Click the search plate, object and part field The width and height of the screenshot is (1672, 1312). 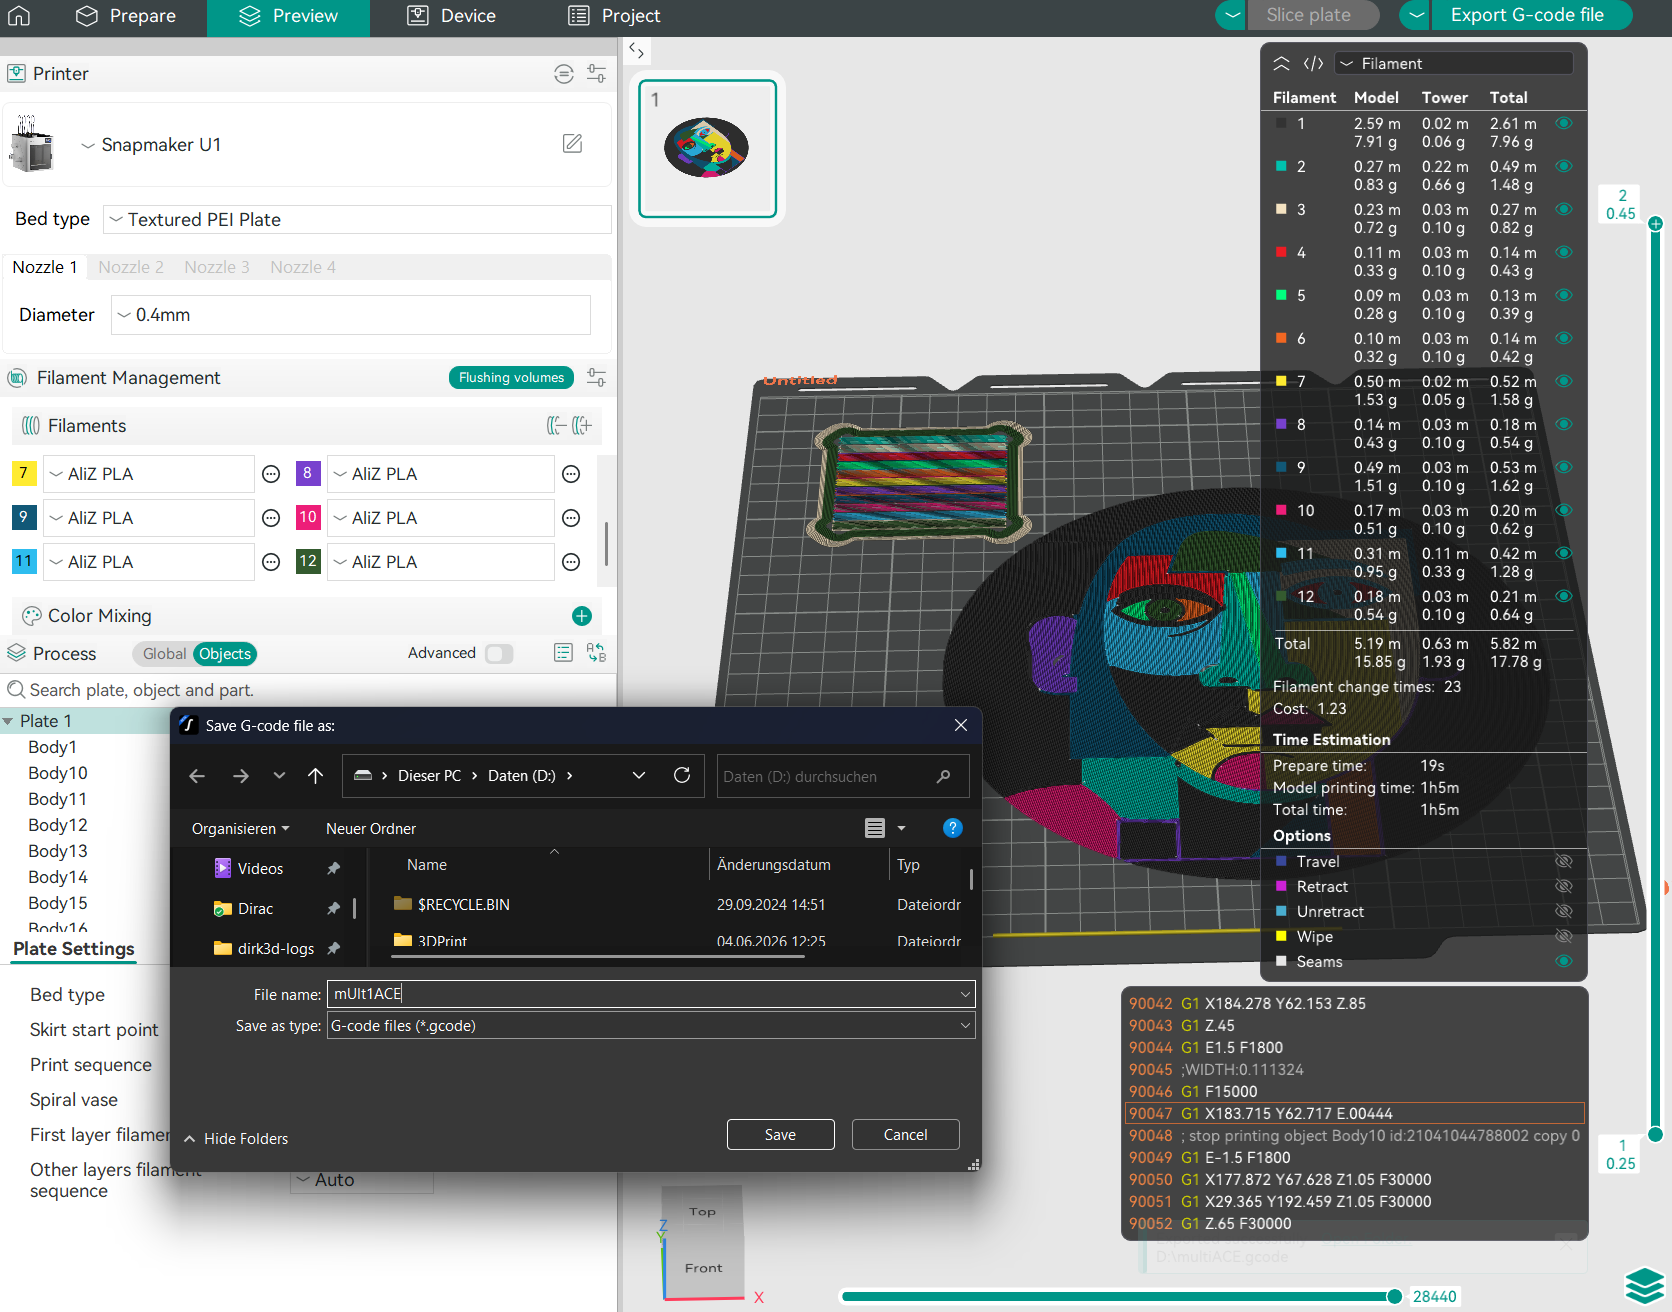pos(310,690)
